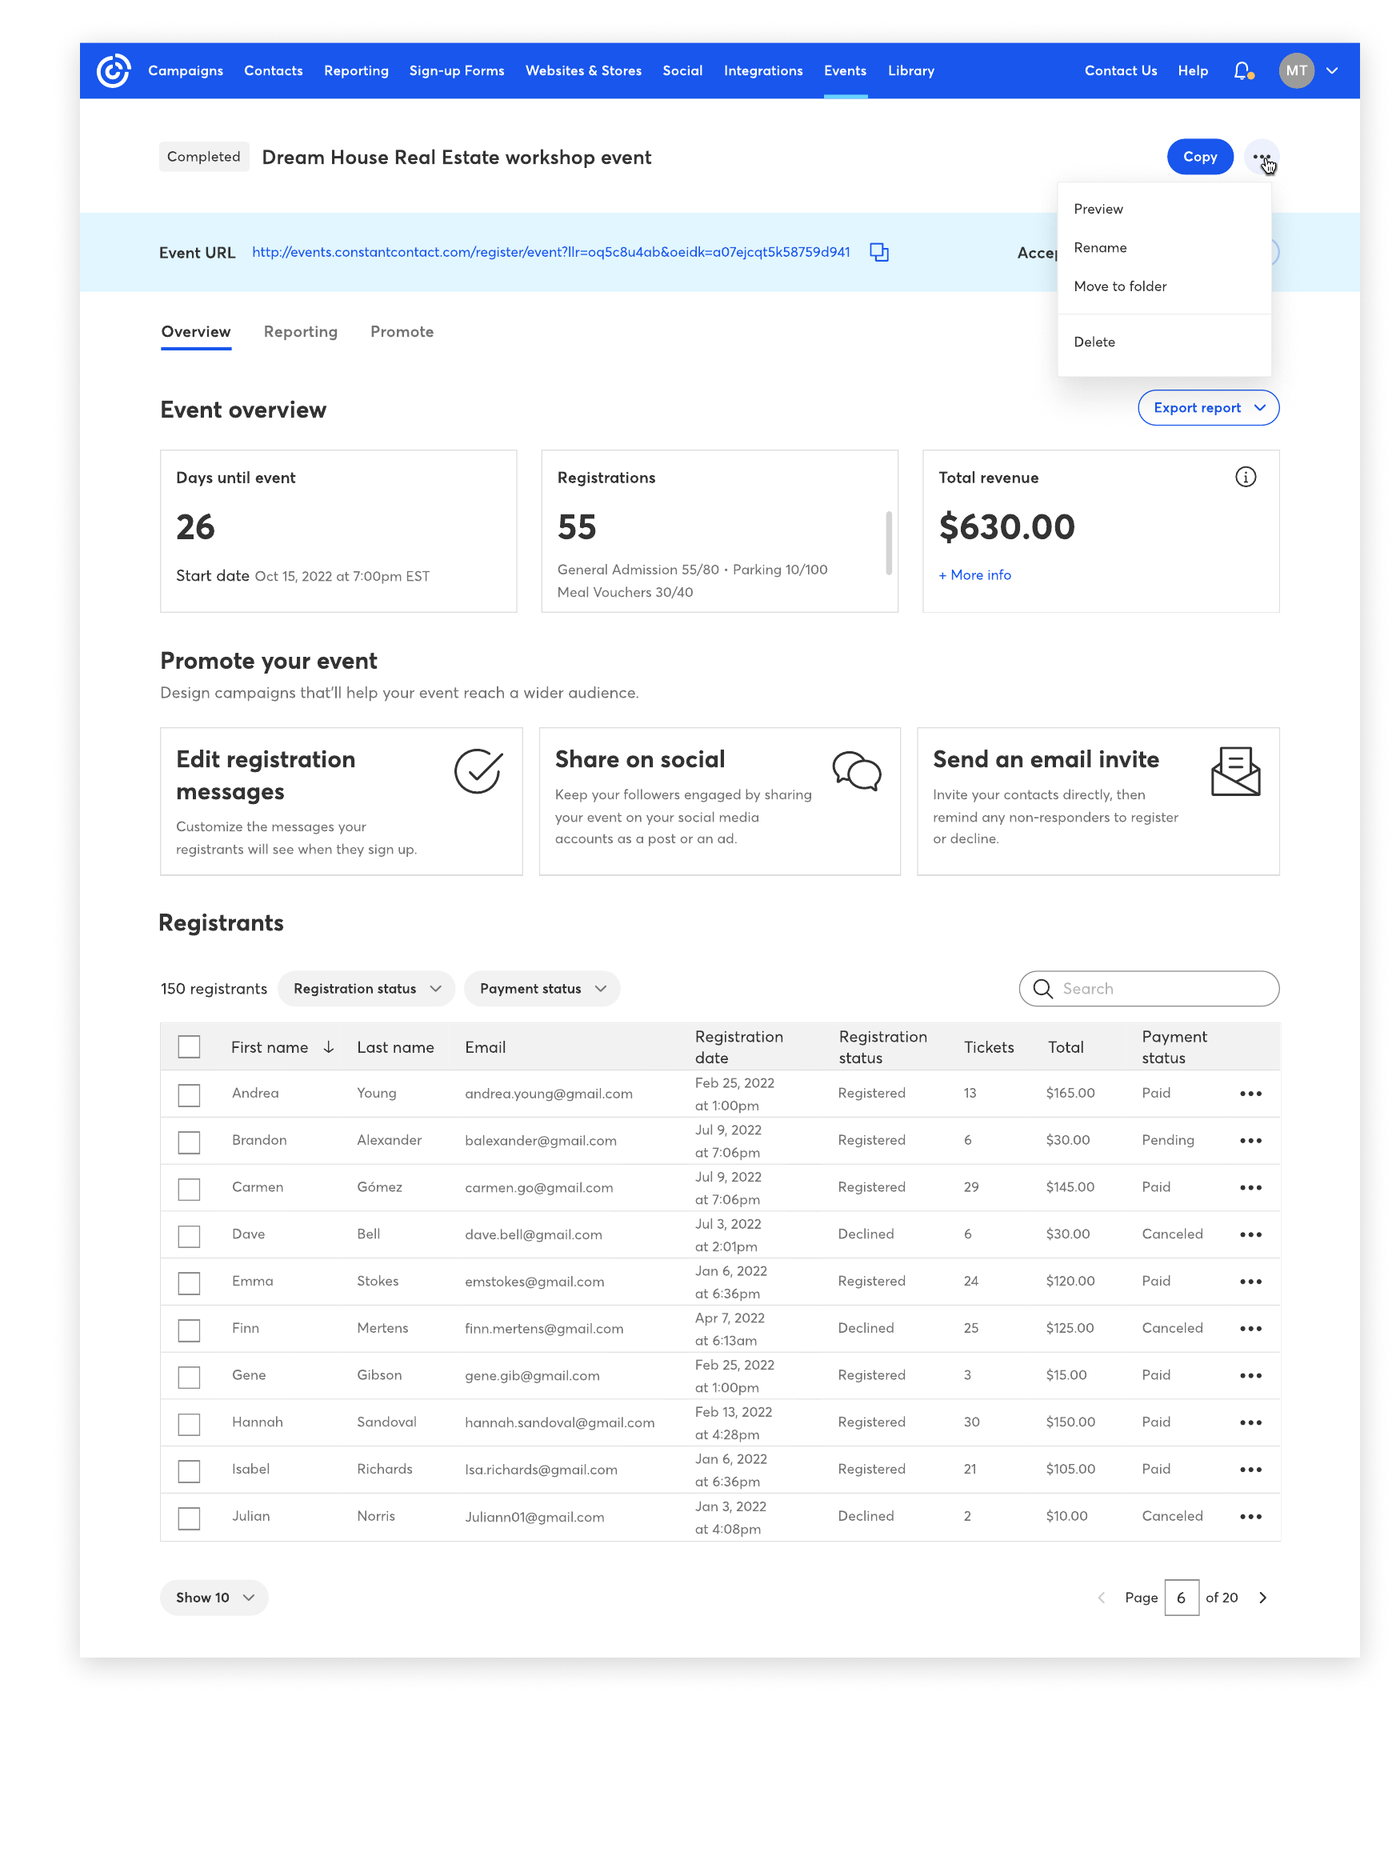This screenshot has height=1856, width=1400.
Task: Open row actions for Julian Norris
Action: tap(1250, 1517)
